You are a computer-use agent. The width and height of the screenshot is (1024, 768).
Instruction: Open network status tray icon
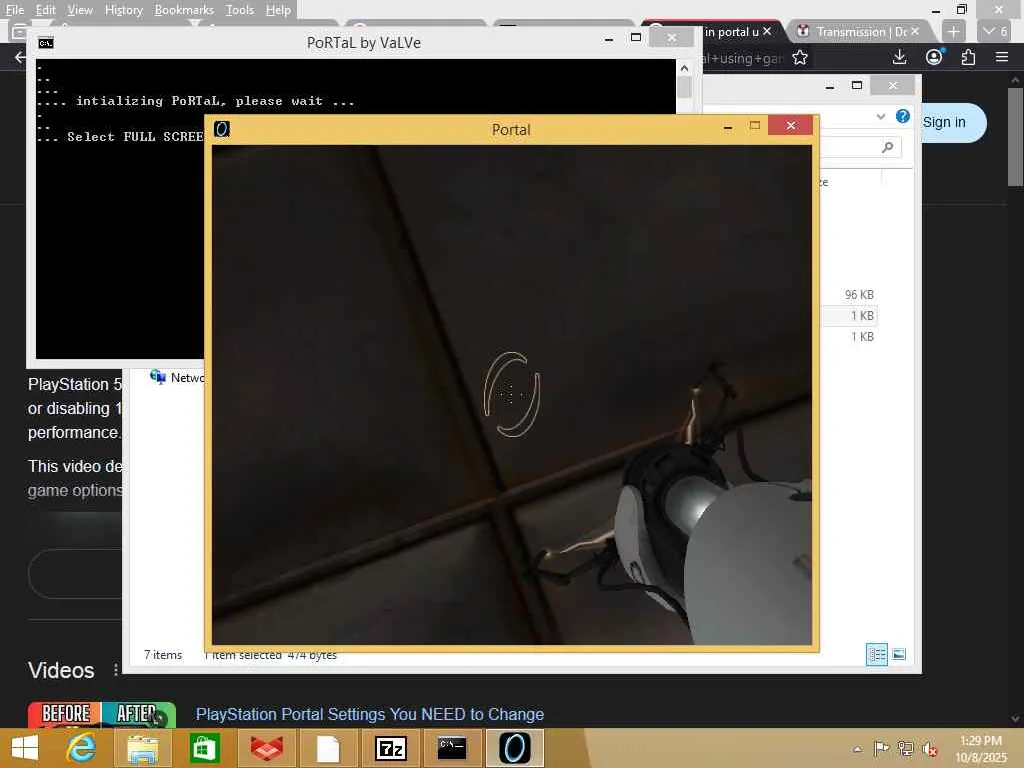(x=906, y=748)
